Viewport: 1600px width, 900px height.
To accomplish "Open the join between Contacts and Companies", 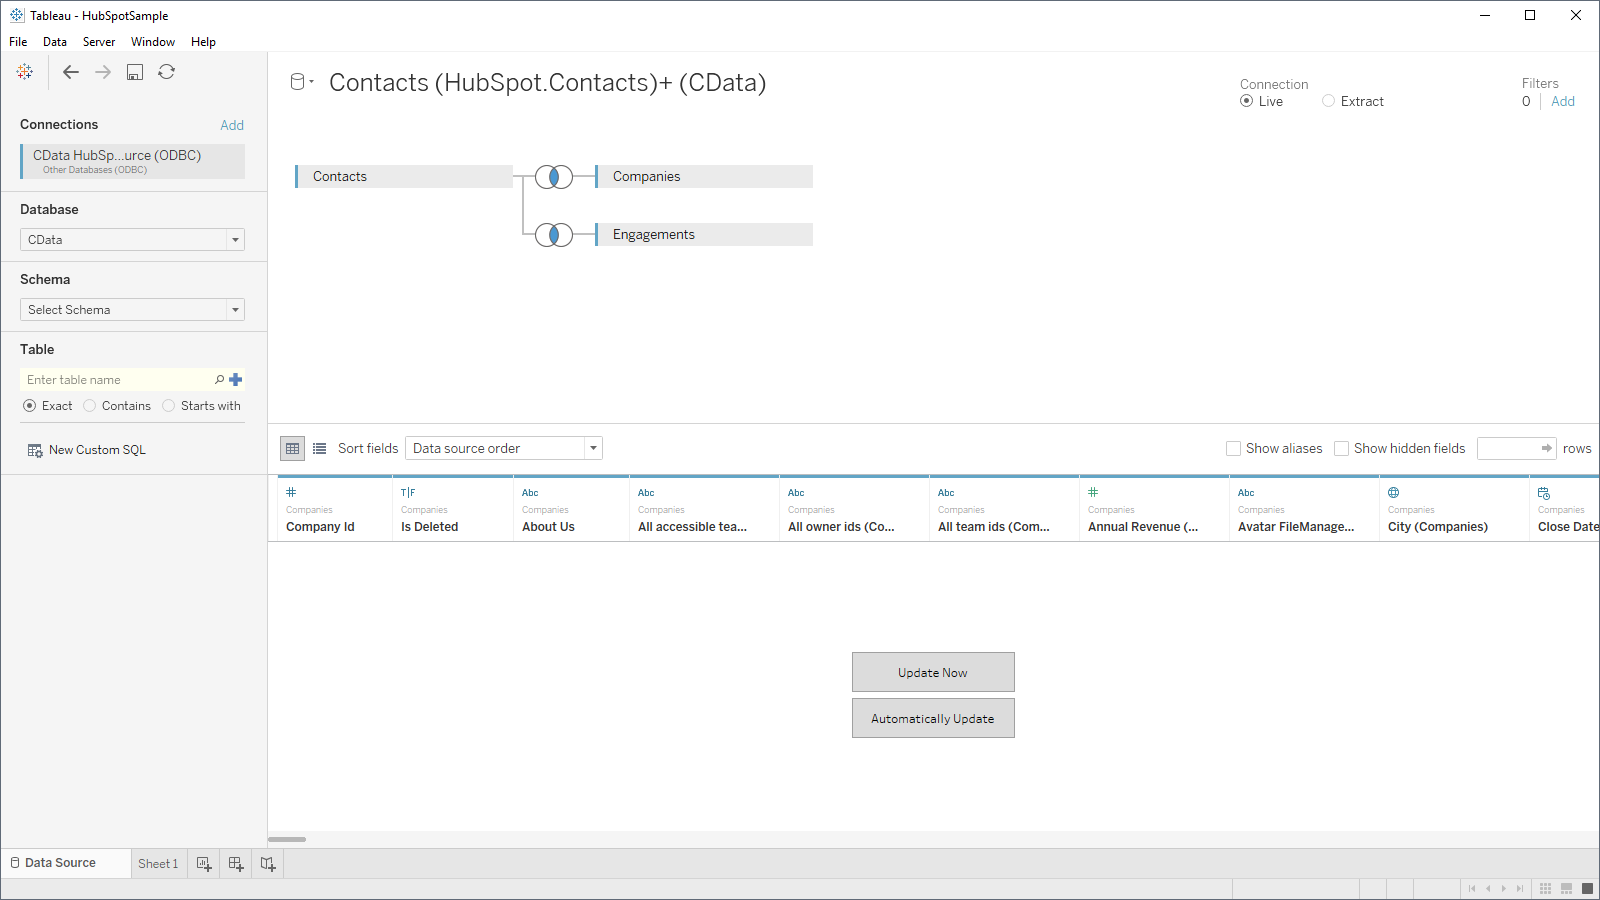I will point(553,176).
